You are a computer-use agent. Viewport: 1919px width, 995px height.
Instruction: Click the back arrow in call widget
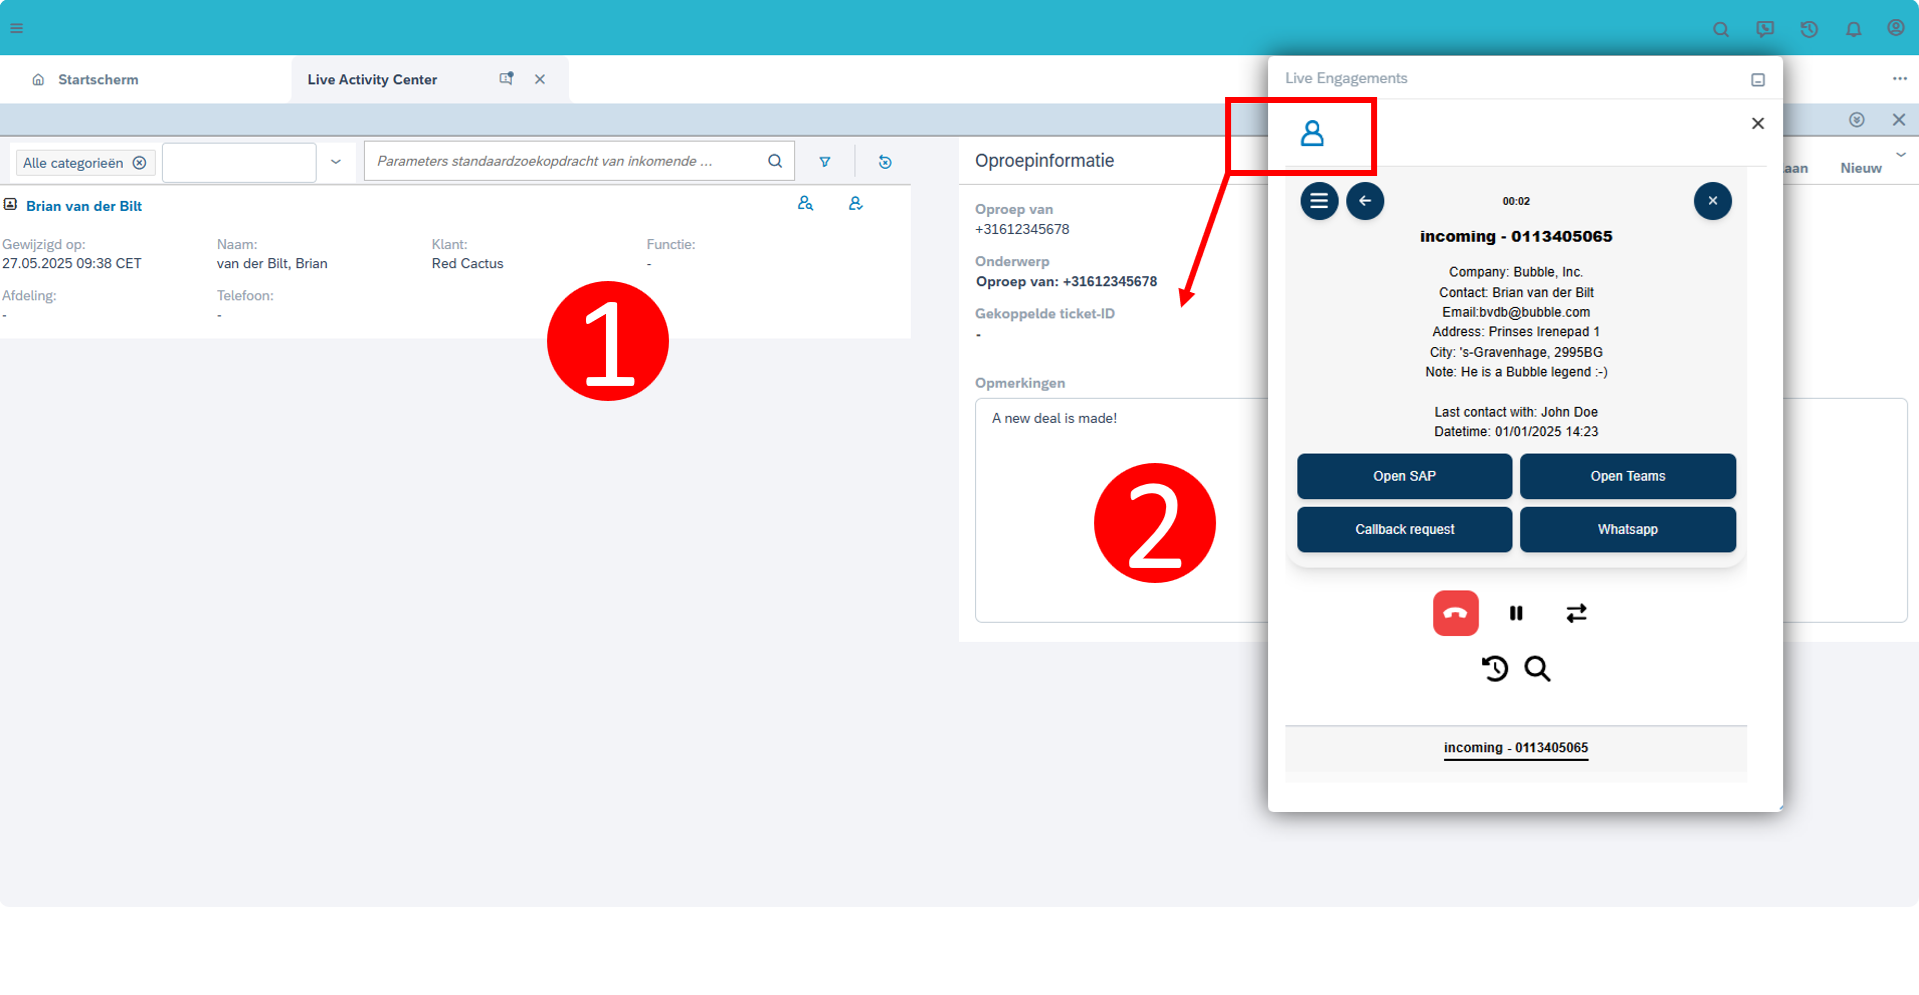pyautogui.click(x=1365, y=201)
